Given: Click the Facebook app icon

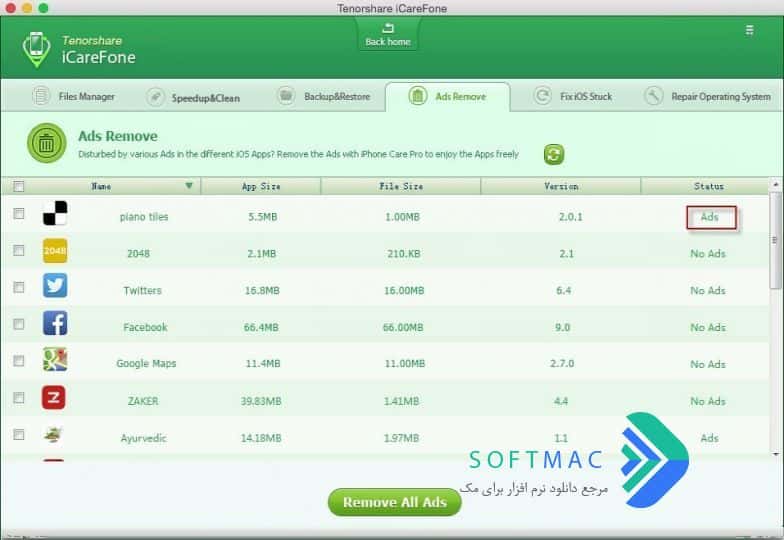Looking at the screenshot, I should [55, 323].
